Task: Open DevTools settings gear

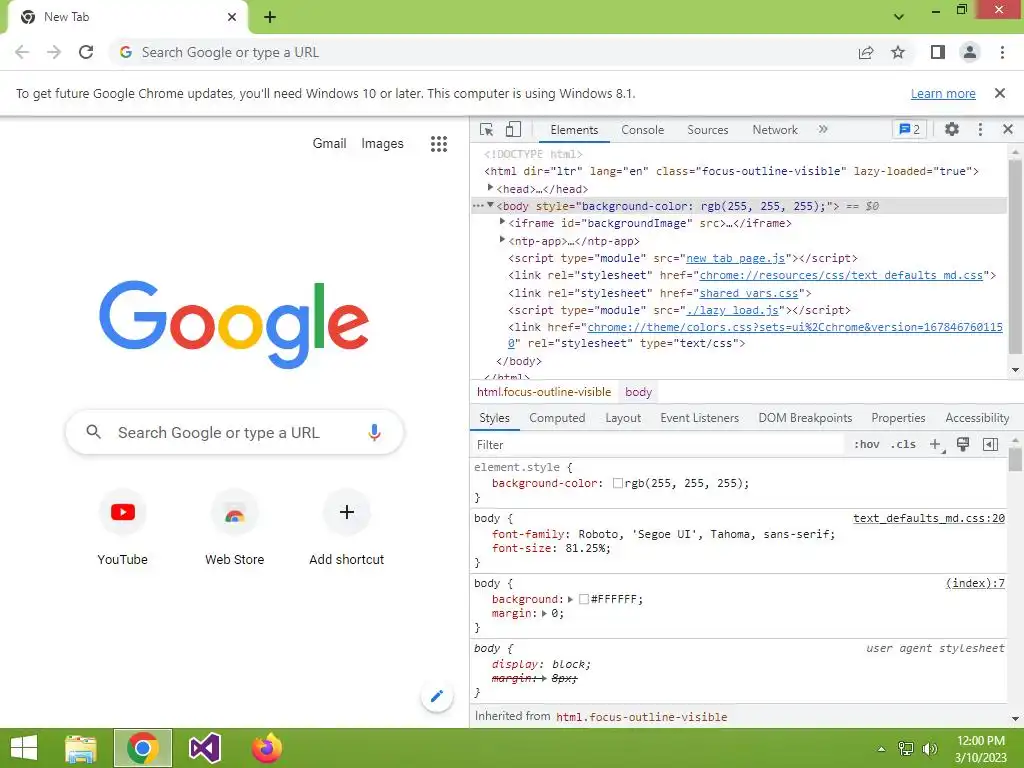Action: [x=952, y=129]
